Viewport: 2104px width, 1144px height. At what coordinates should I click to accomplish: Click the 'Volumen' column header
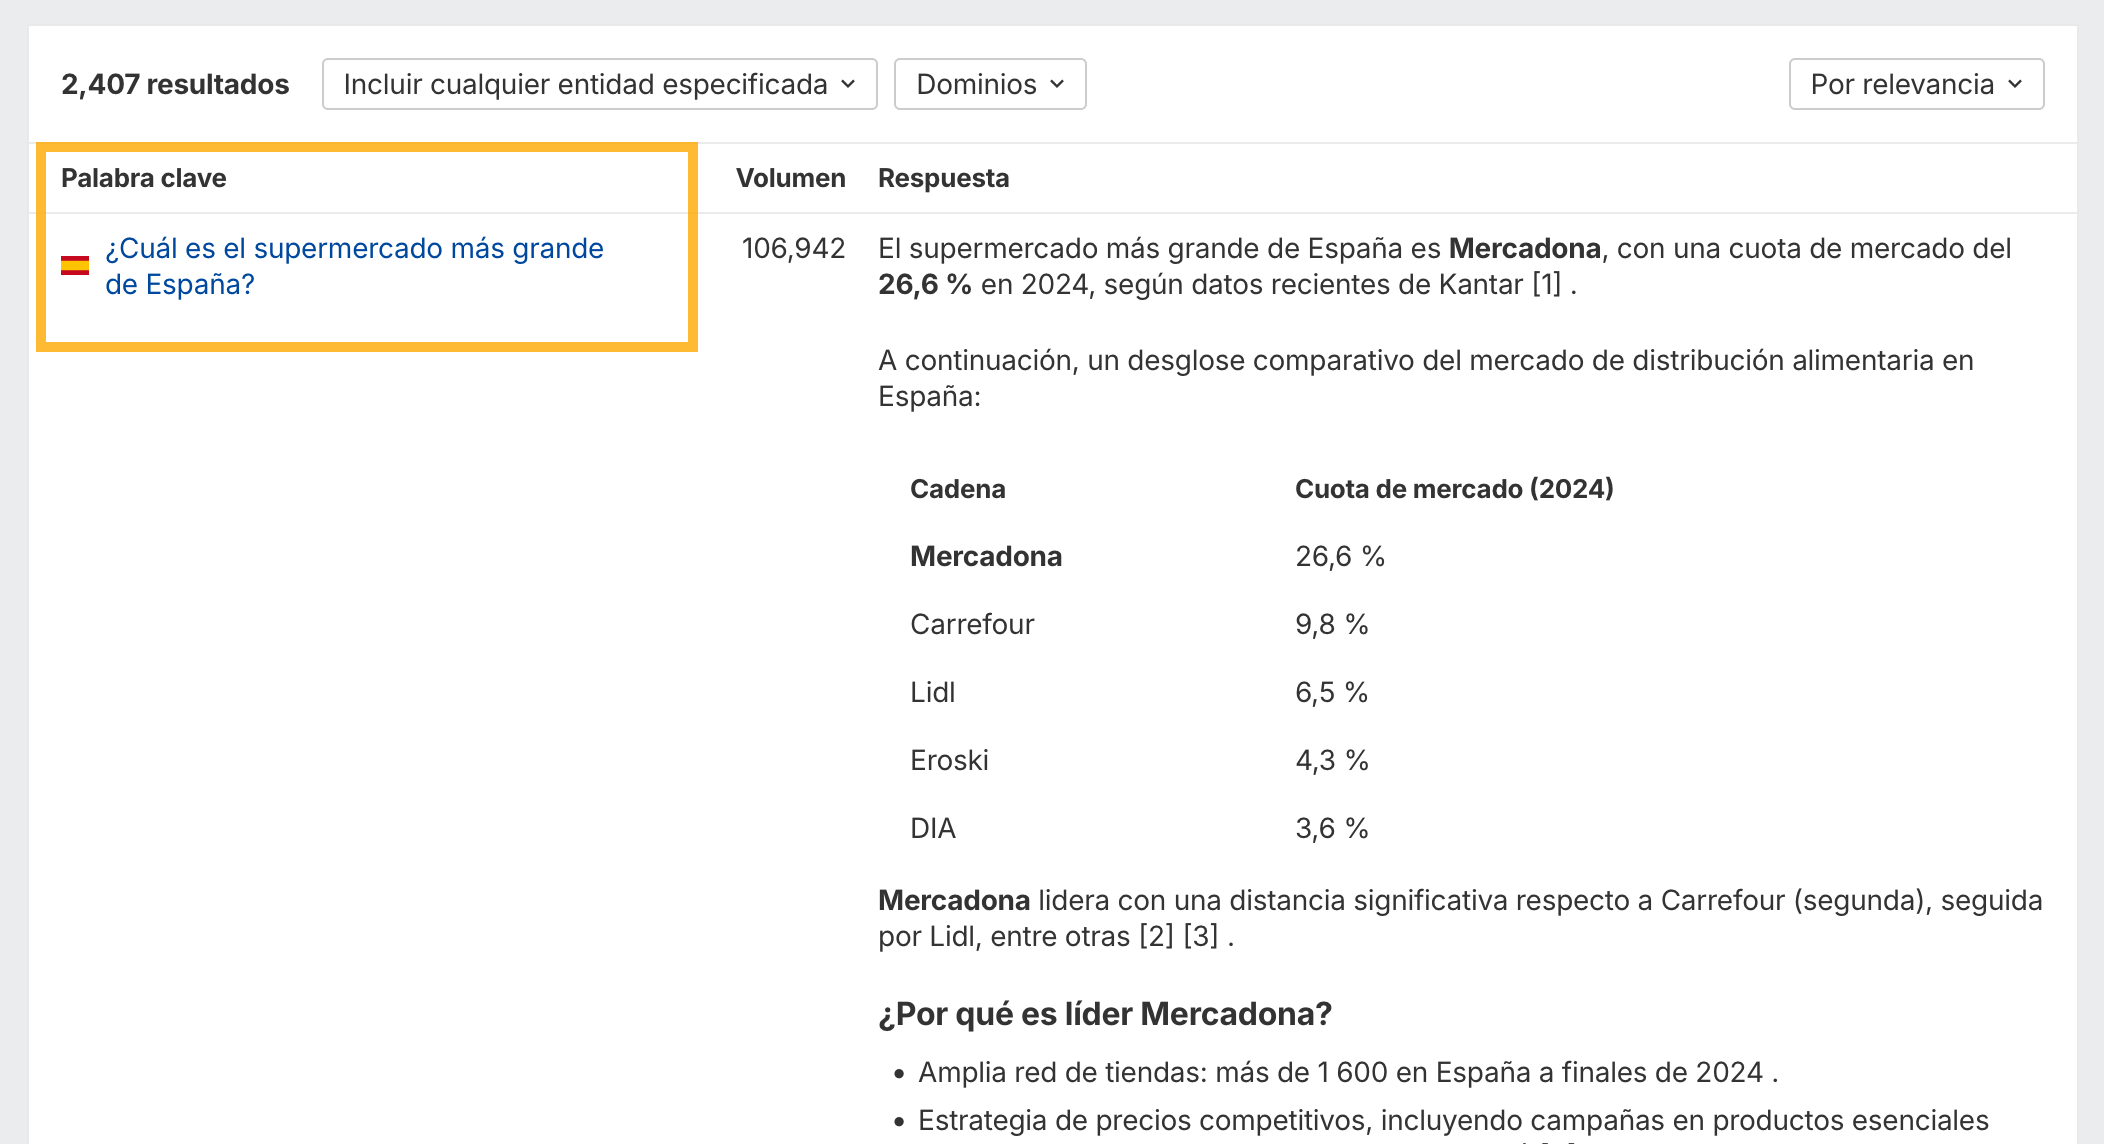coord(791,177)
